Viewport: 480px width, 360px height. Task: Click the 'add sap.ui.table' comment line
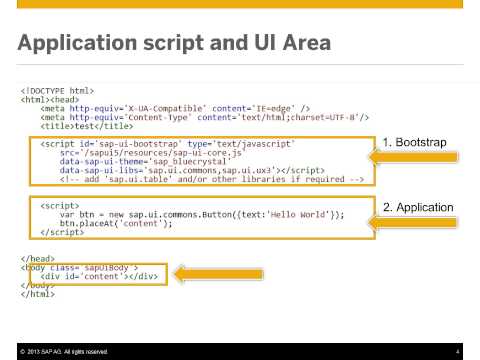[212, 179]
